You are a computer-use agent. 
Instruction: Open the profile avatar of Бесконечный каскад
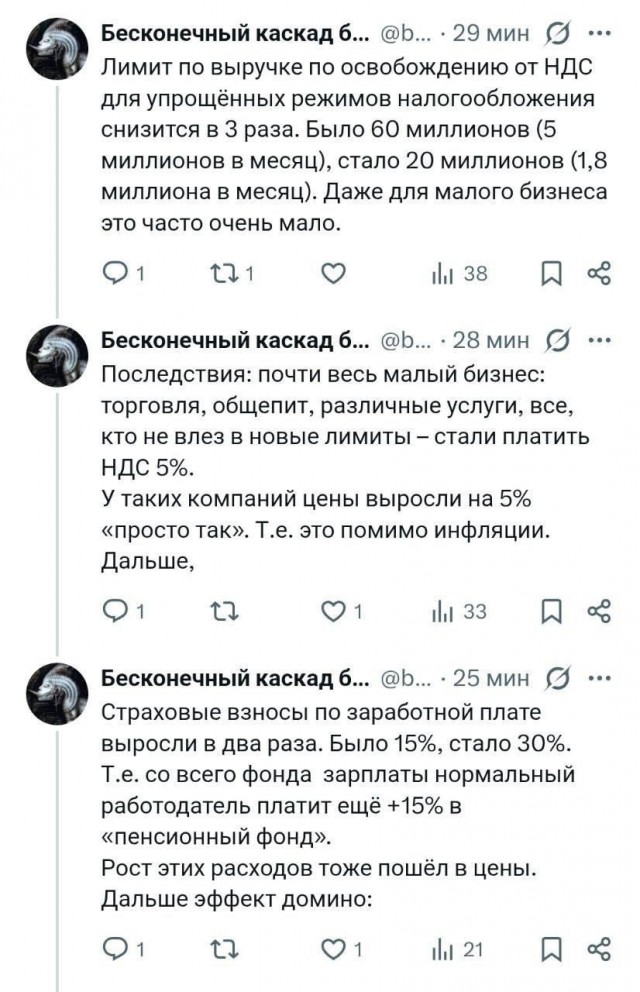58,47
